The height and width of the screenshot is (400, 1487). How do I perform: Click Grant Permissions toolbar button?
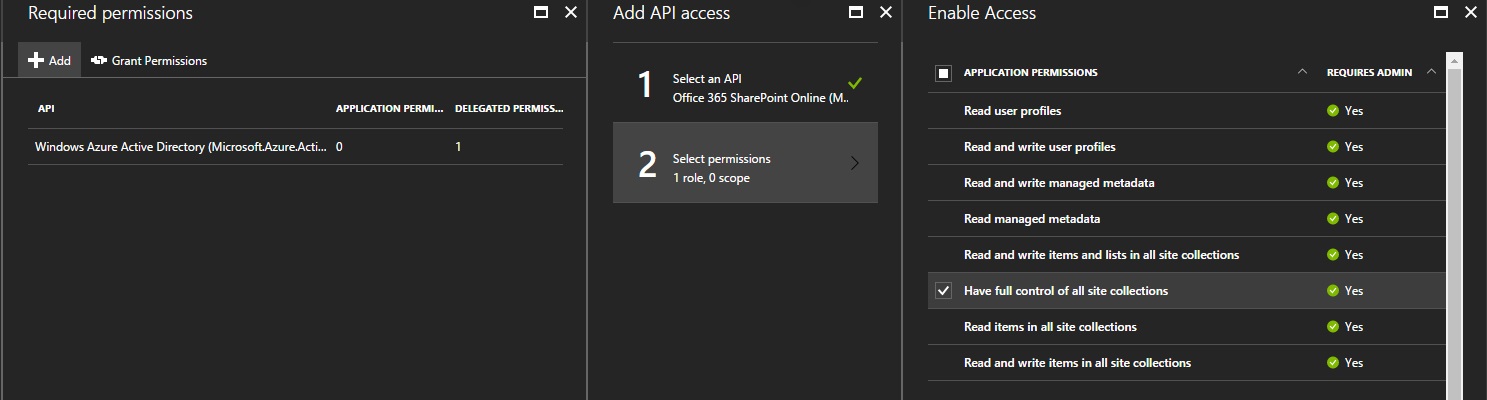[x=149, y=60]
